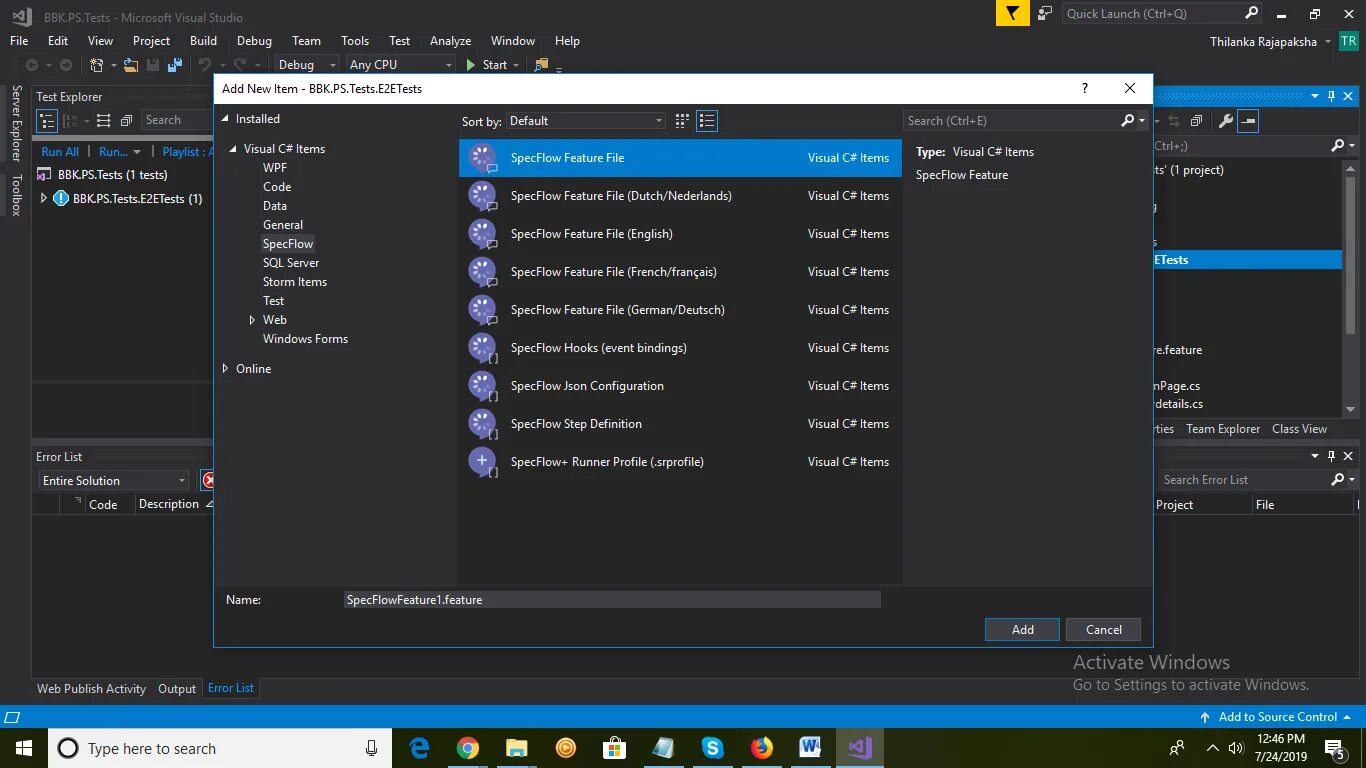This screenshot has width=1366, height=768.
Task: Select the SpecFlow Step Definition template
Action: coord(680,424)
